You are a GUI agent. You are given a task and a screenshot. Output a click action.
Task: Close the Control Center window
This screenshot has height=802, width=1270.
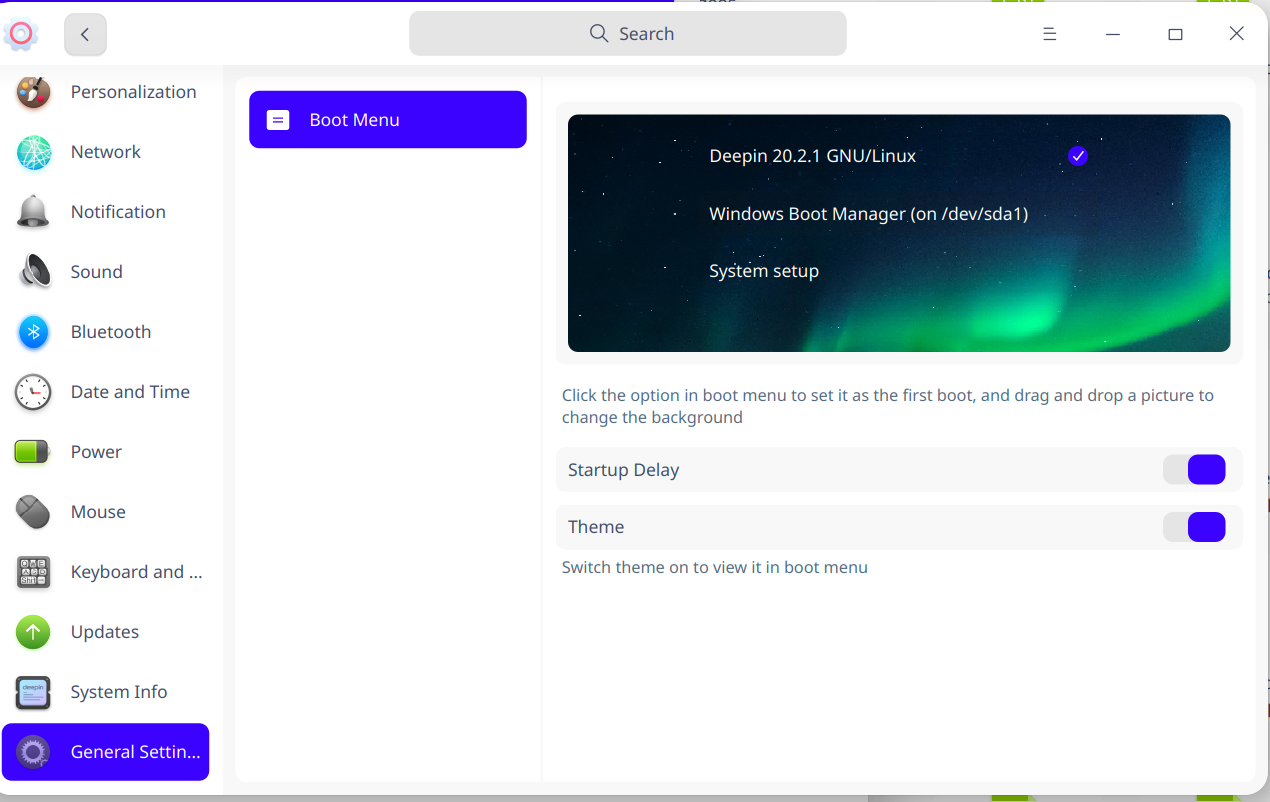pos(1237,34)
